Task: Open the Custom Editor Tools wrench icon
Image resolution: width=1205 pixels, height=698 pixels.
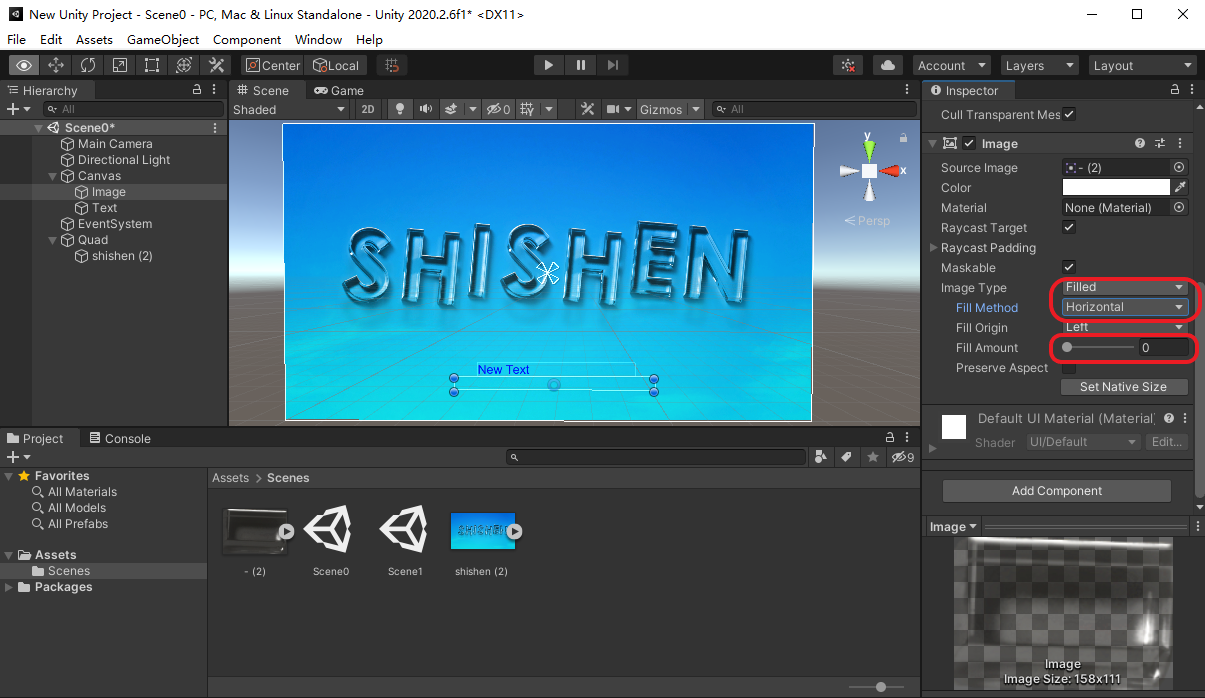Action: [216, 65]
